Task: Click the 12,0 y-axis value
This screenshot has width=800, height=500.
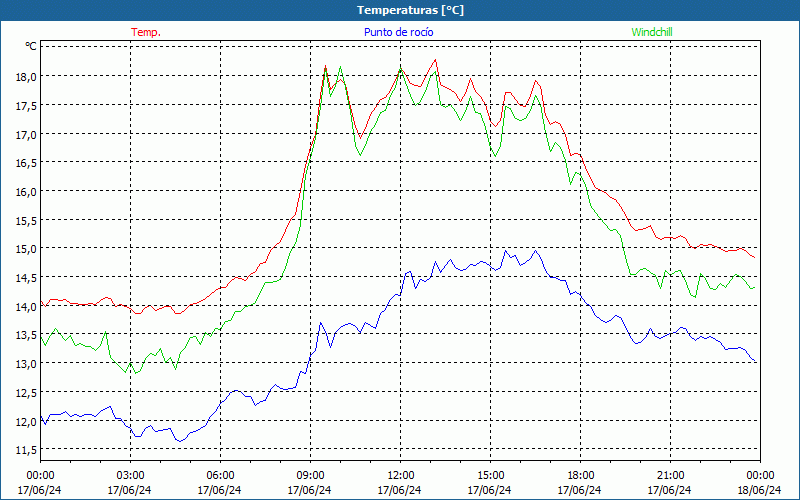Action: 28,421
